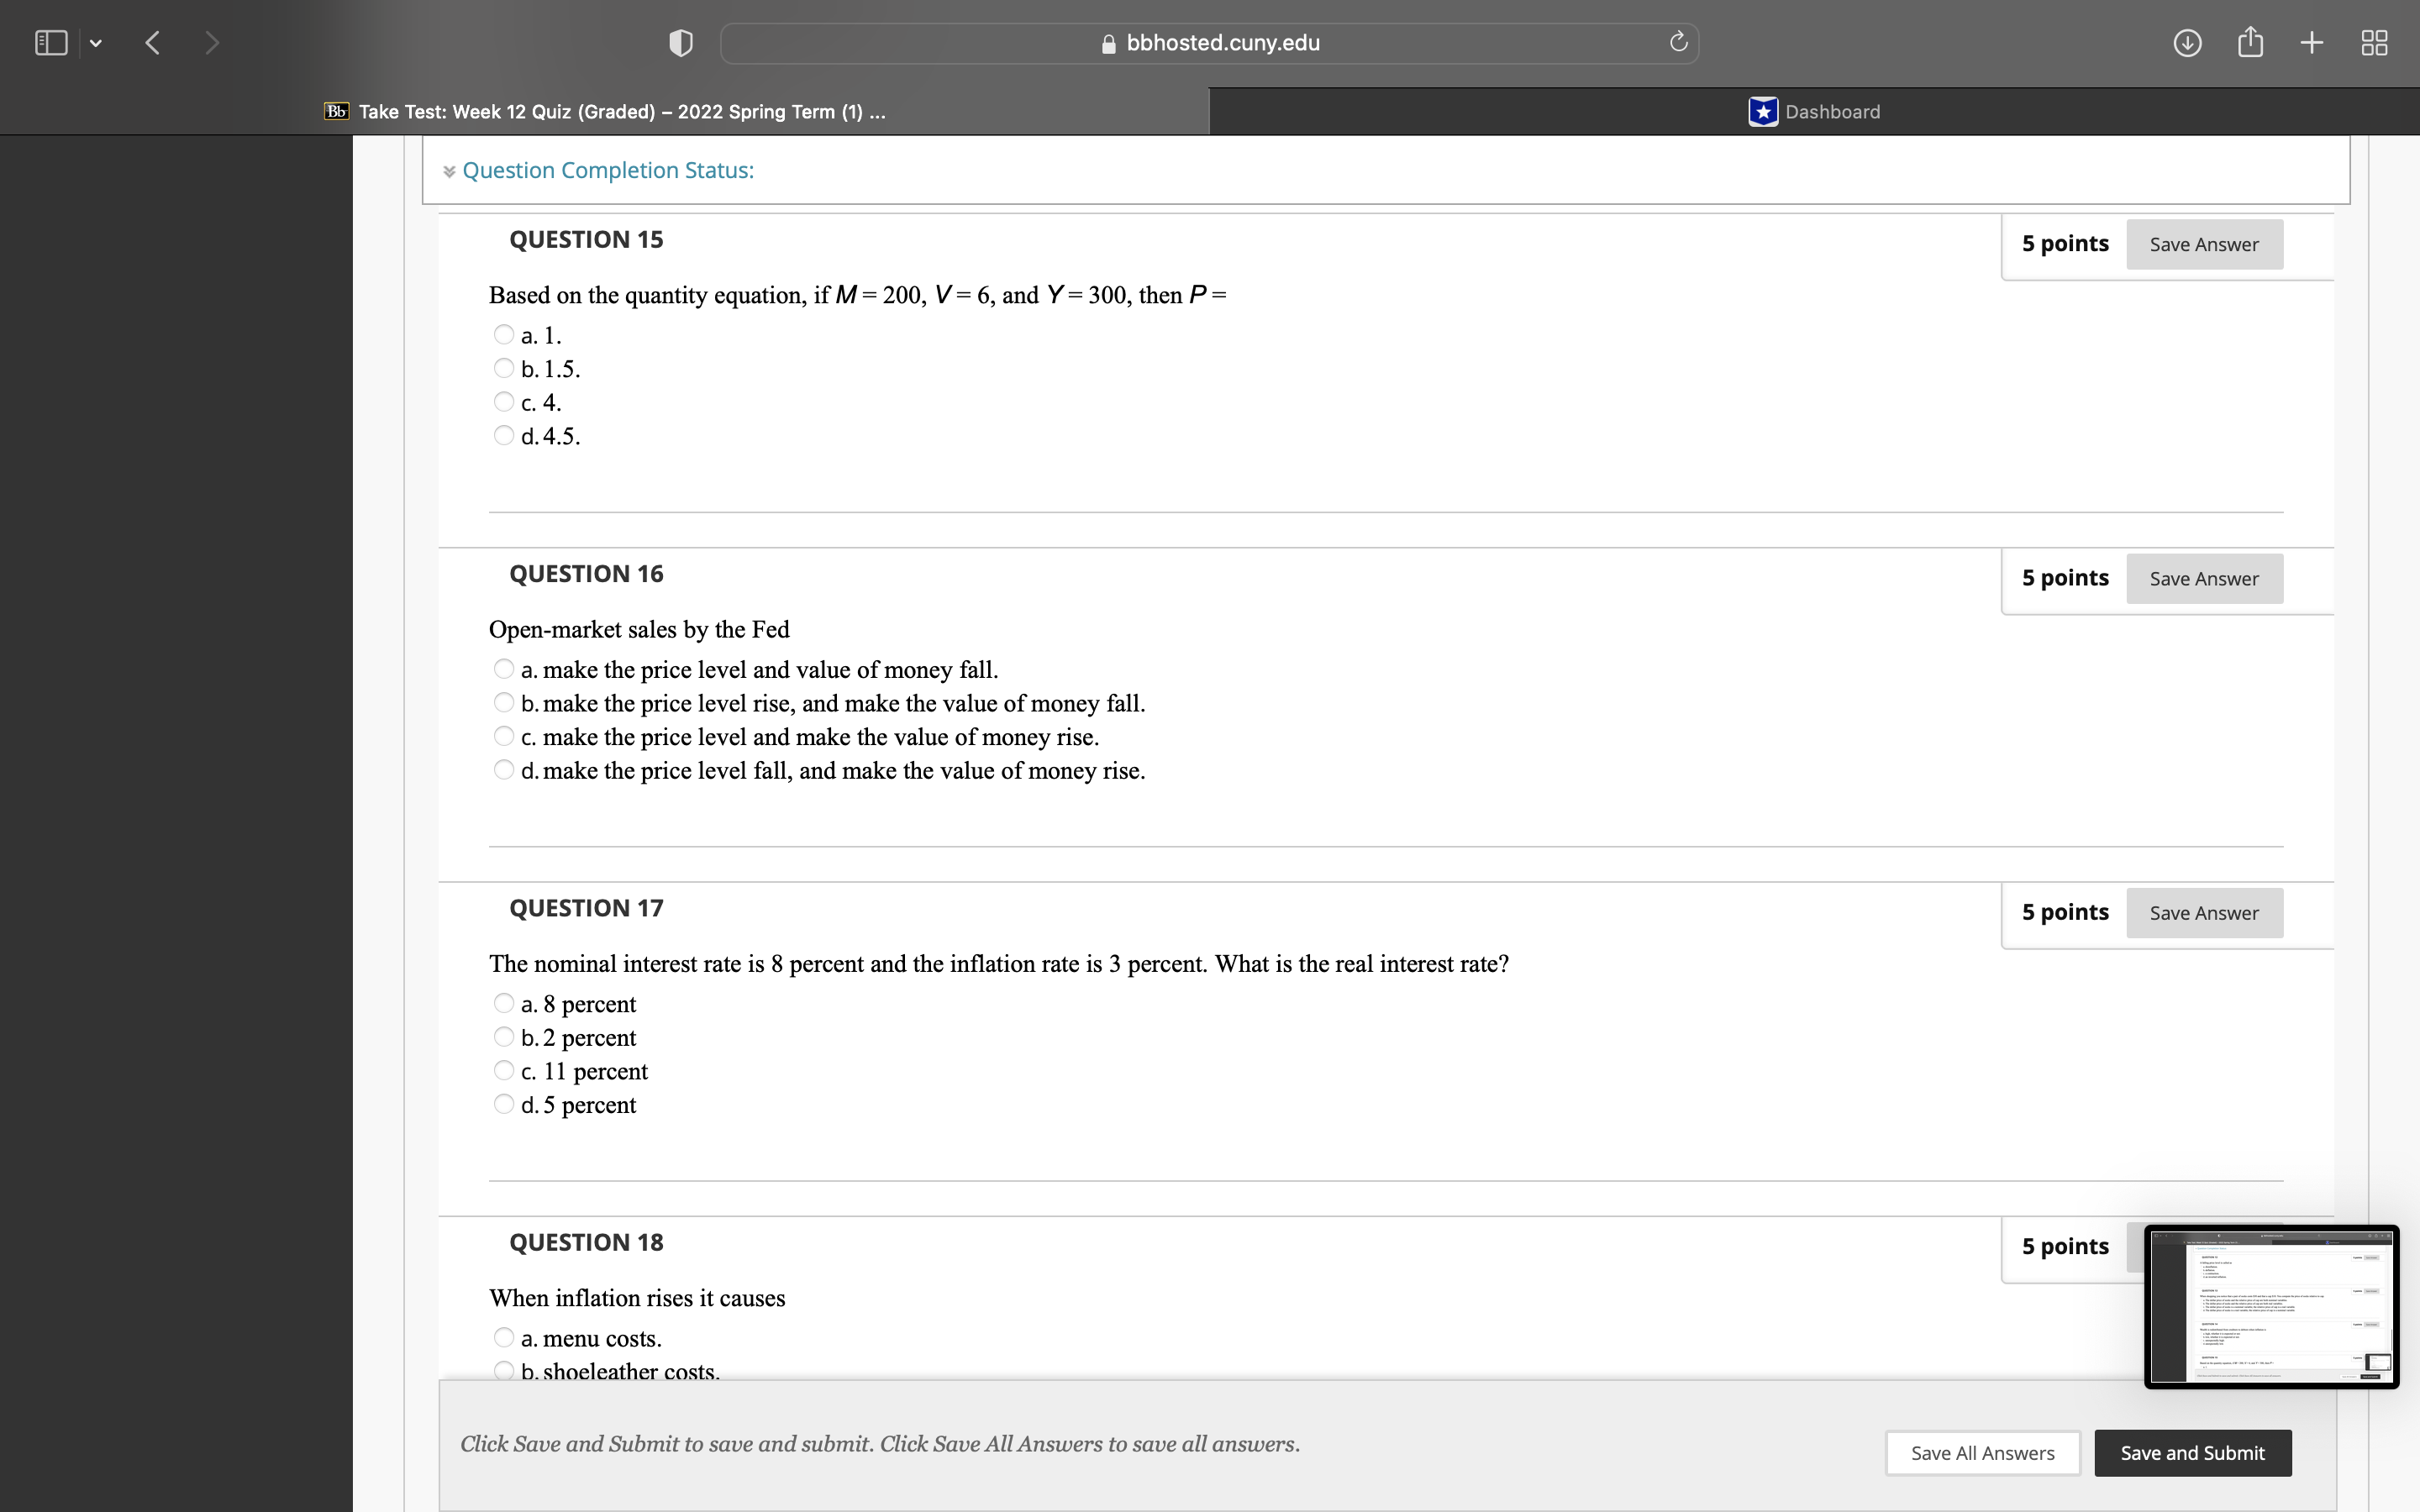Show tab overview grid icon

(x=2374, y=43)
